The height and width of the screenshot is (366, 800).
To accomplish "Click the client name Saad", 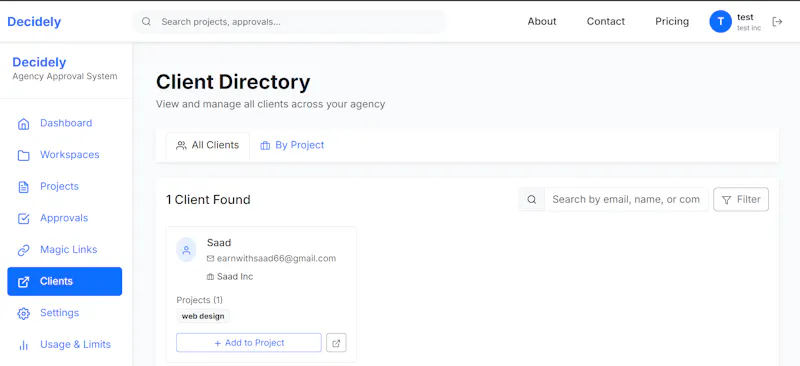I will [x=219, y=243].
